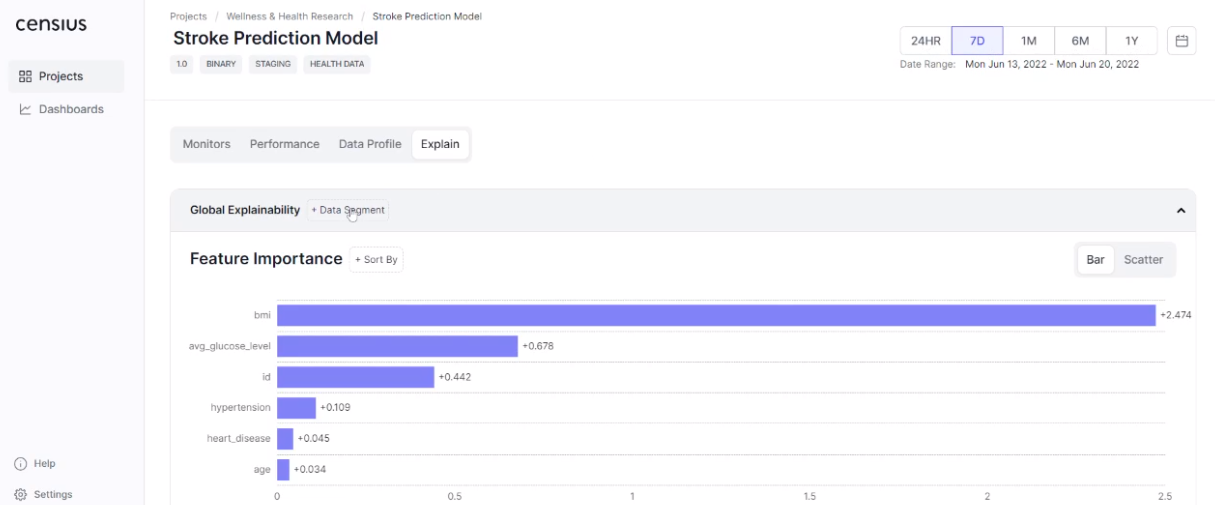Open the calendar date picker icon
The width and height of the screenshot is (1215, 505).
(1181, 41)
